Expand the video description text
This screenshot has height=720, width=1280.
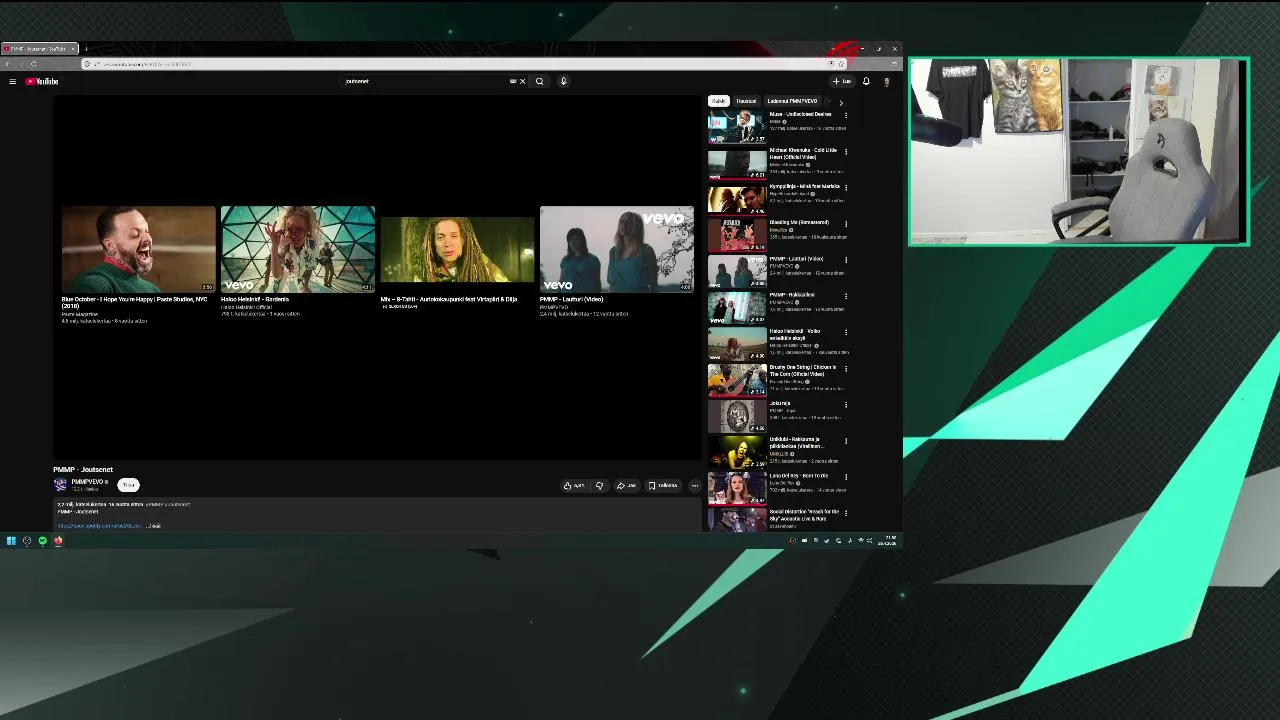click(x=155, y=526)
